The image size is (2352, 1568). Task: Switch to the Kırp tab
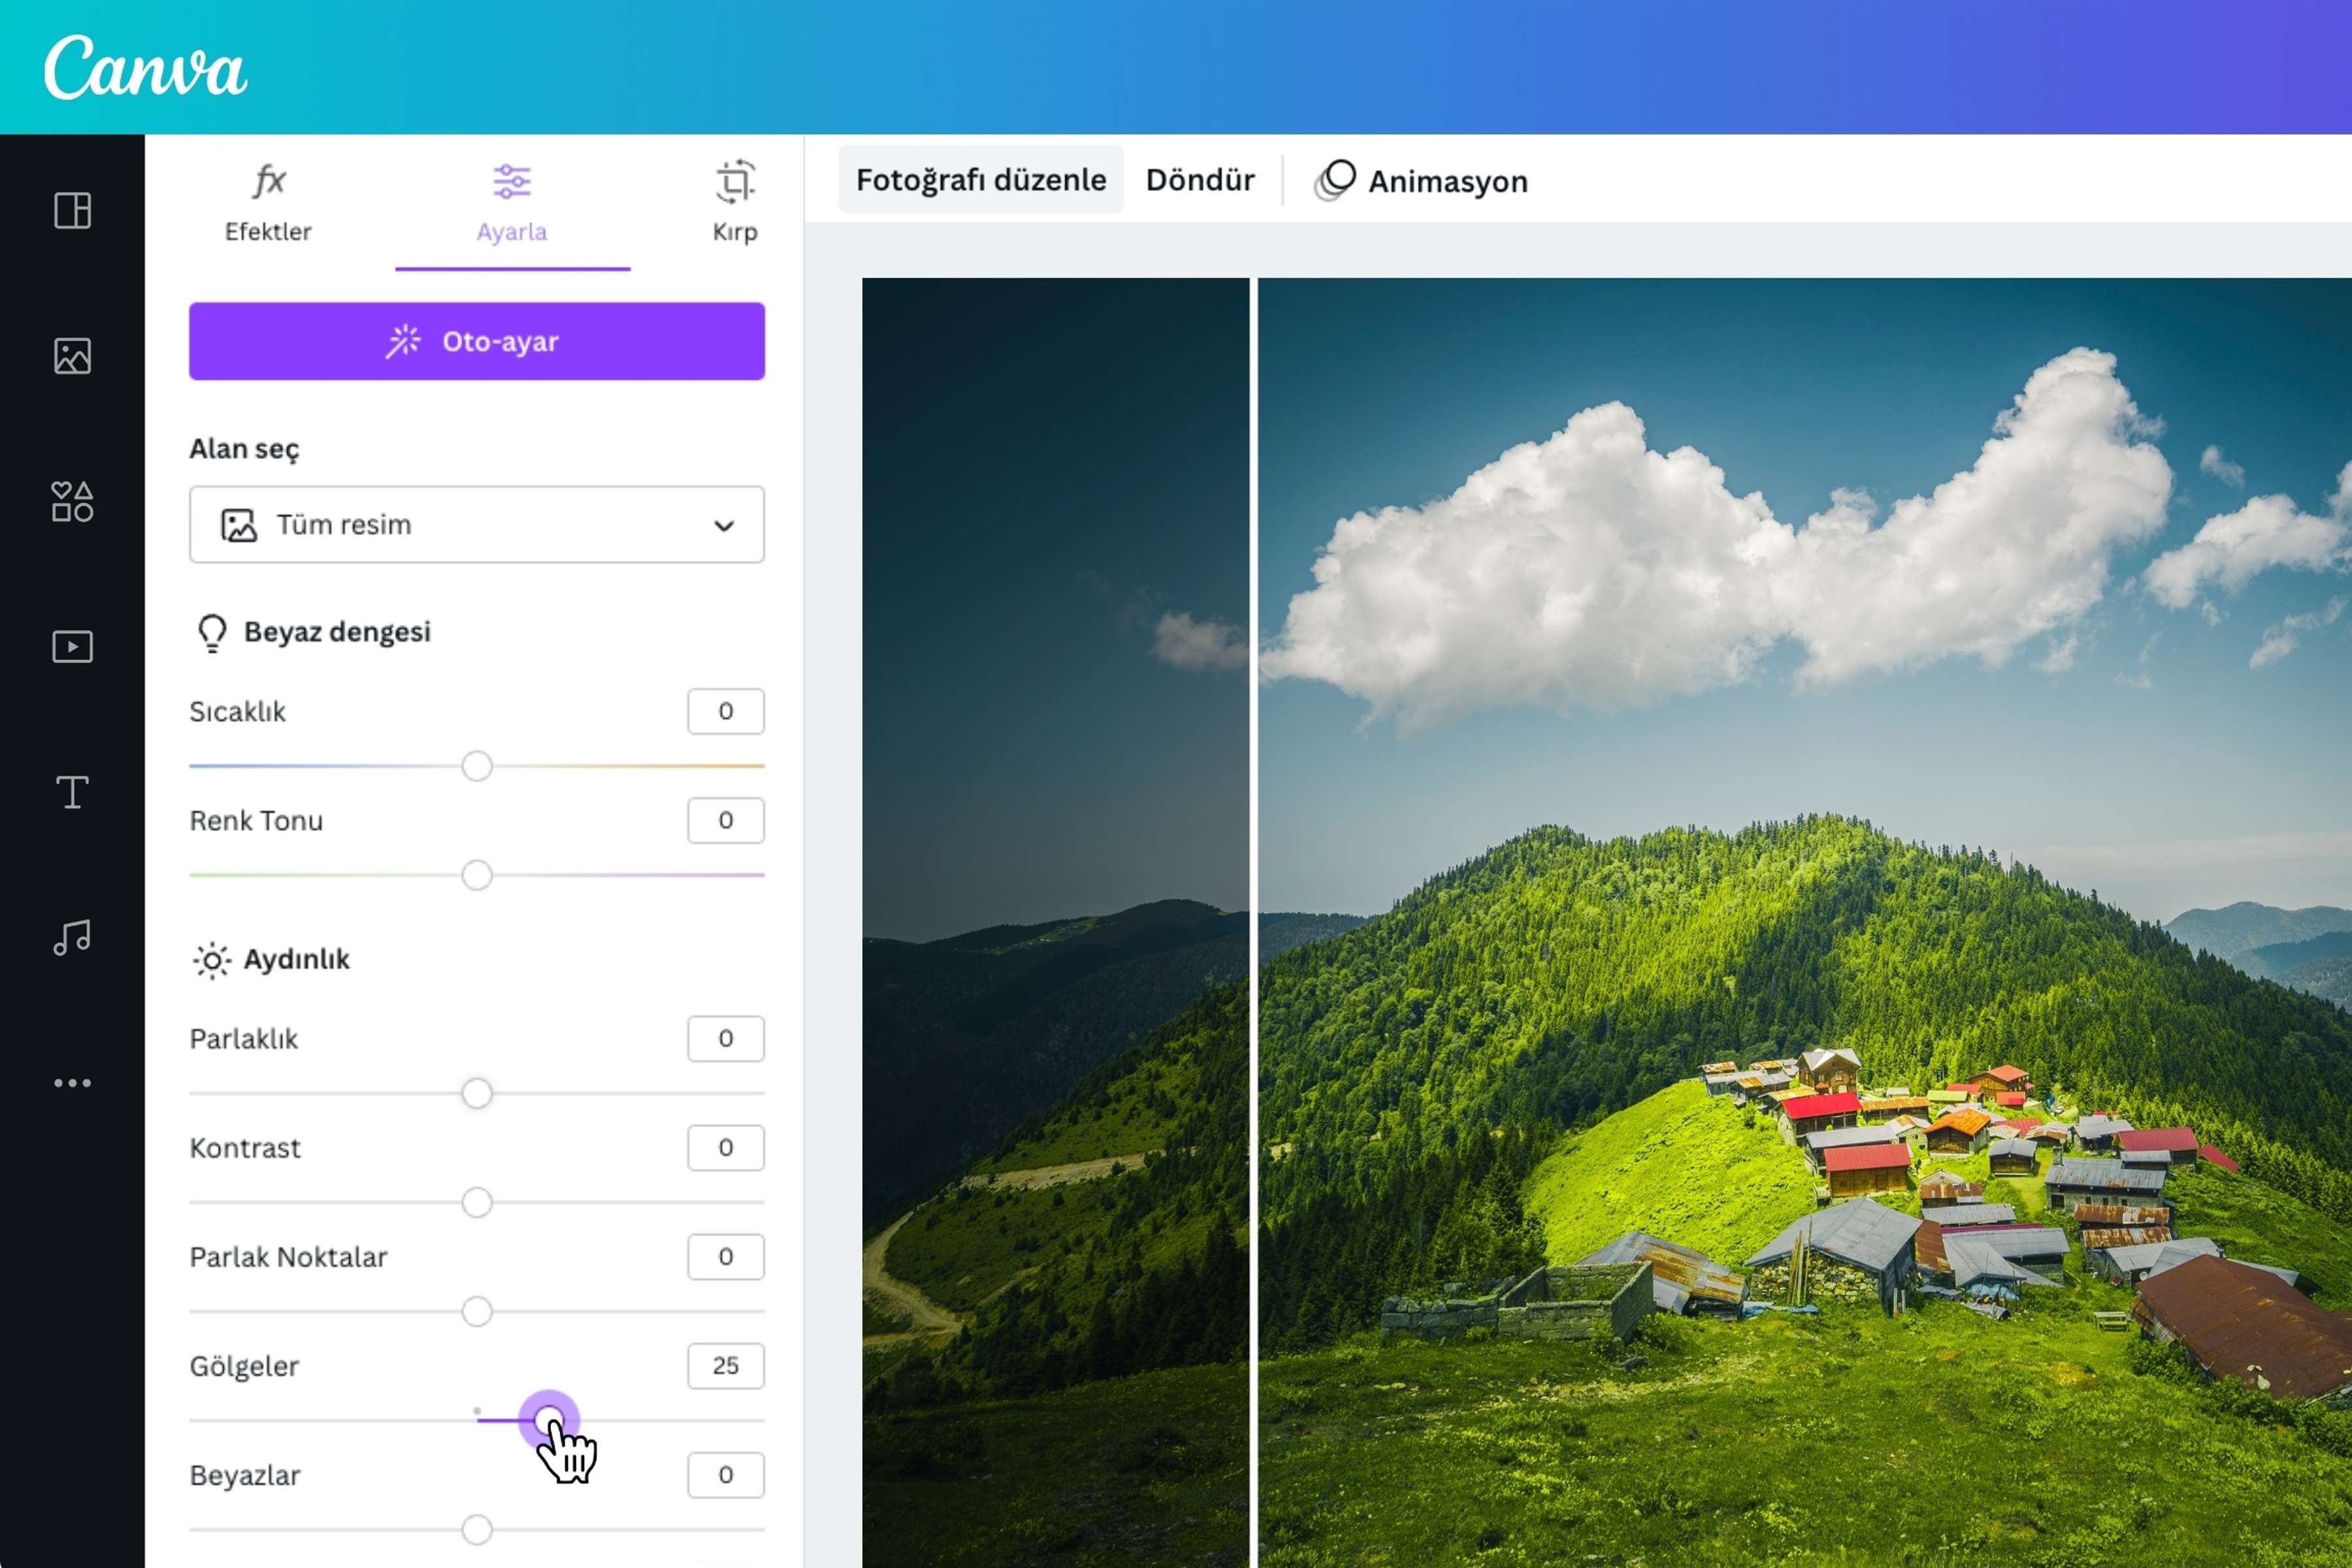(x=735, y=203)
